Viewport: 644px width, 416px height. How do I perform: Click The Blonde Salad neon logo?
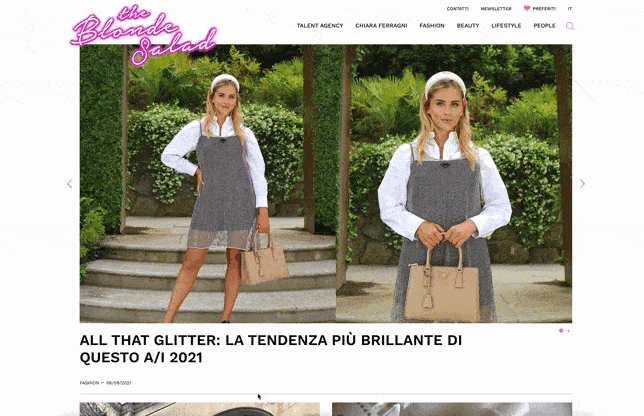(144, 35)
